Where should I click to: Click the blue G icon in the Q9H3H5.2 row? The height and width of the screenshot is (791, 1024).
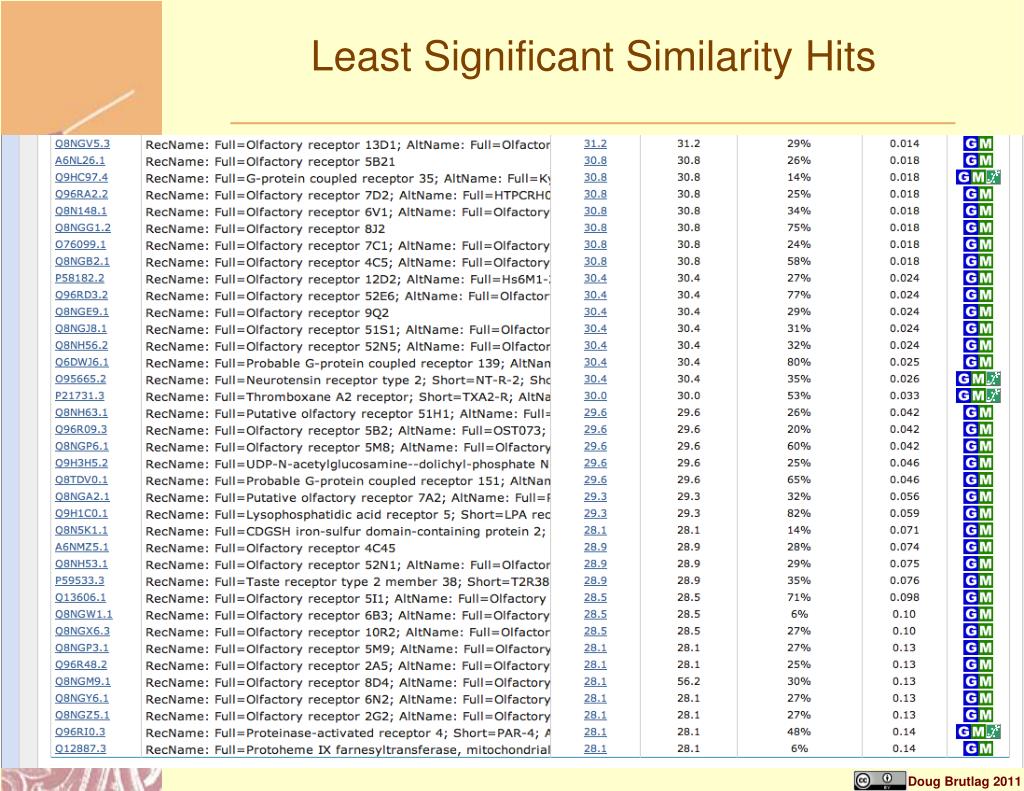(x=970, y=463)
